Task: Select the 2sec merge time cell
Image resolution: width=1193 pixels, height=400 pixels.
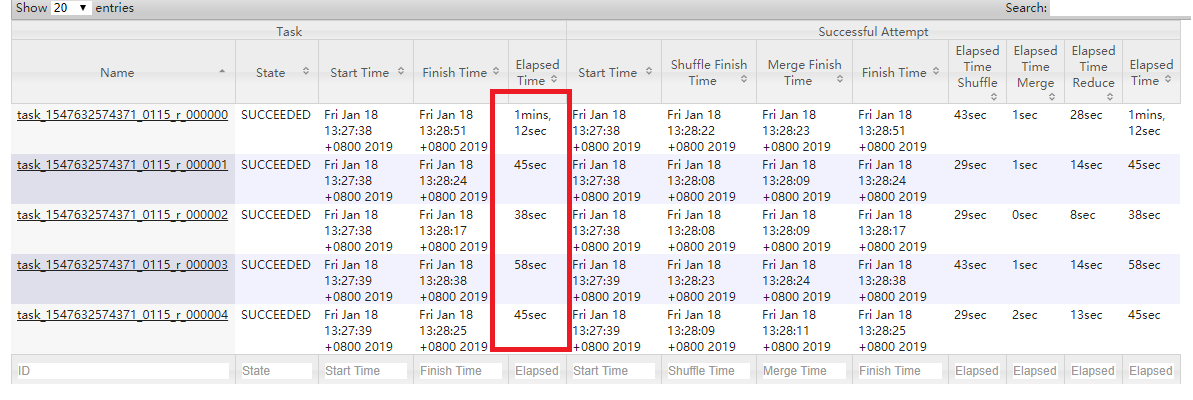Action: [1025, 315]
